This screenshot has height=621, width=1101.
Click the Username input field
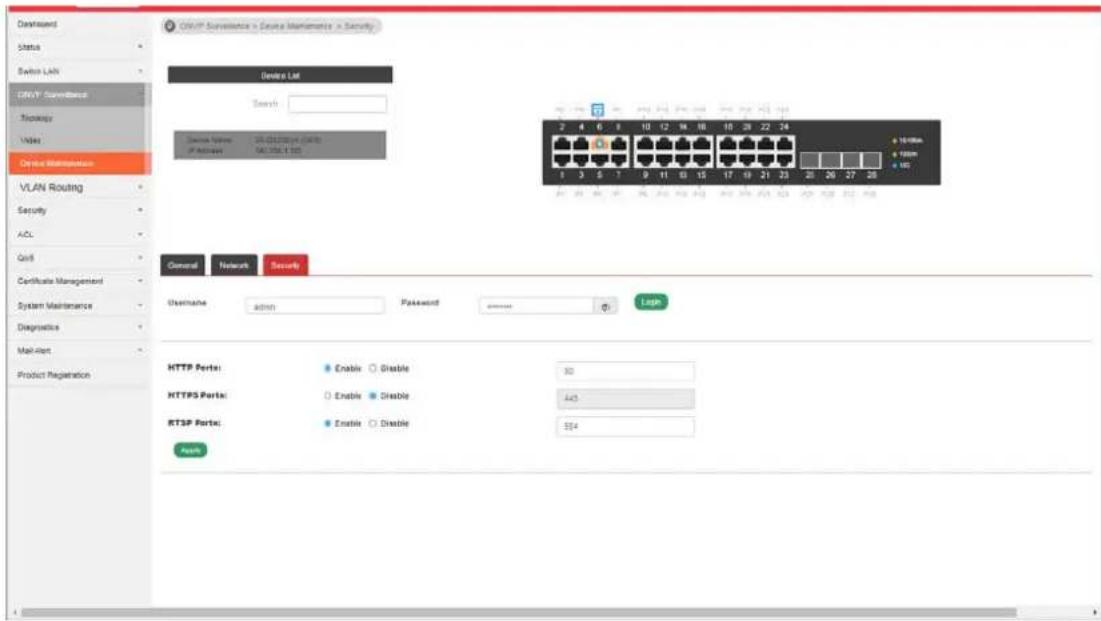[315, 306]
